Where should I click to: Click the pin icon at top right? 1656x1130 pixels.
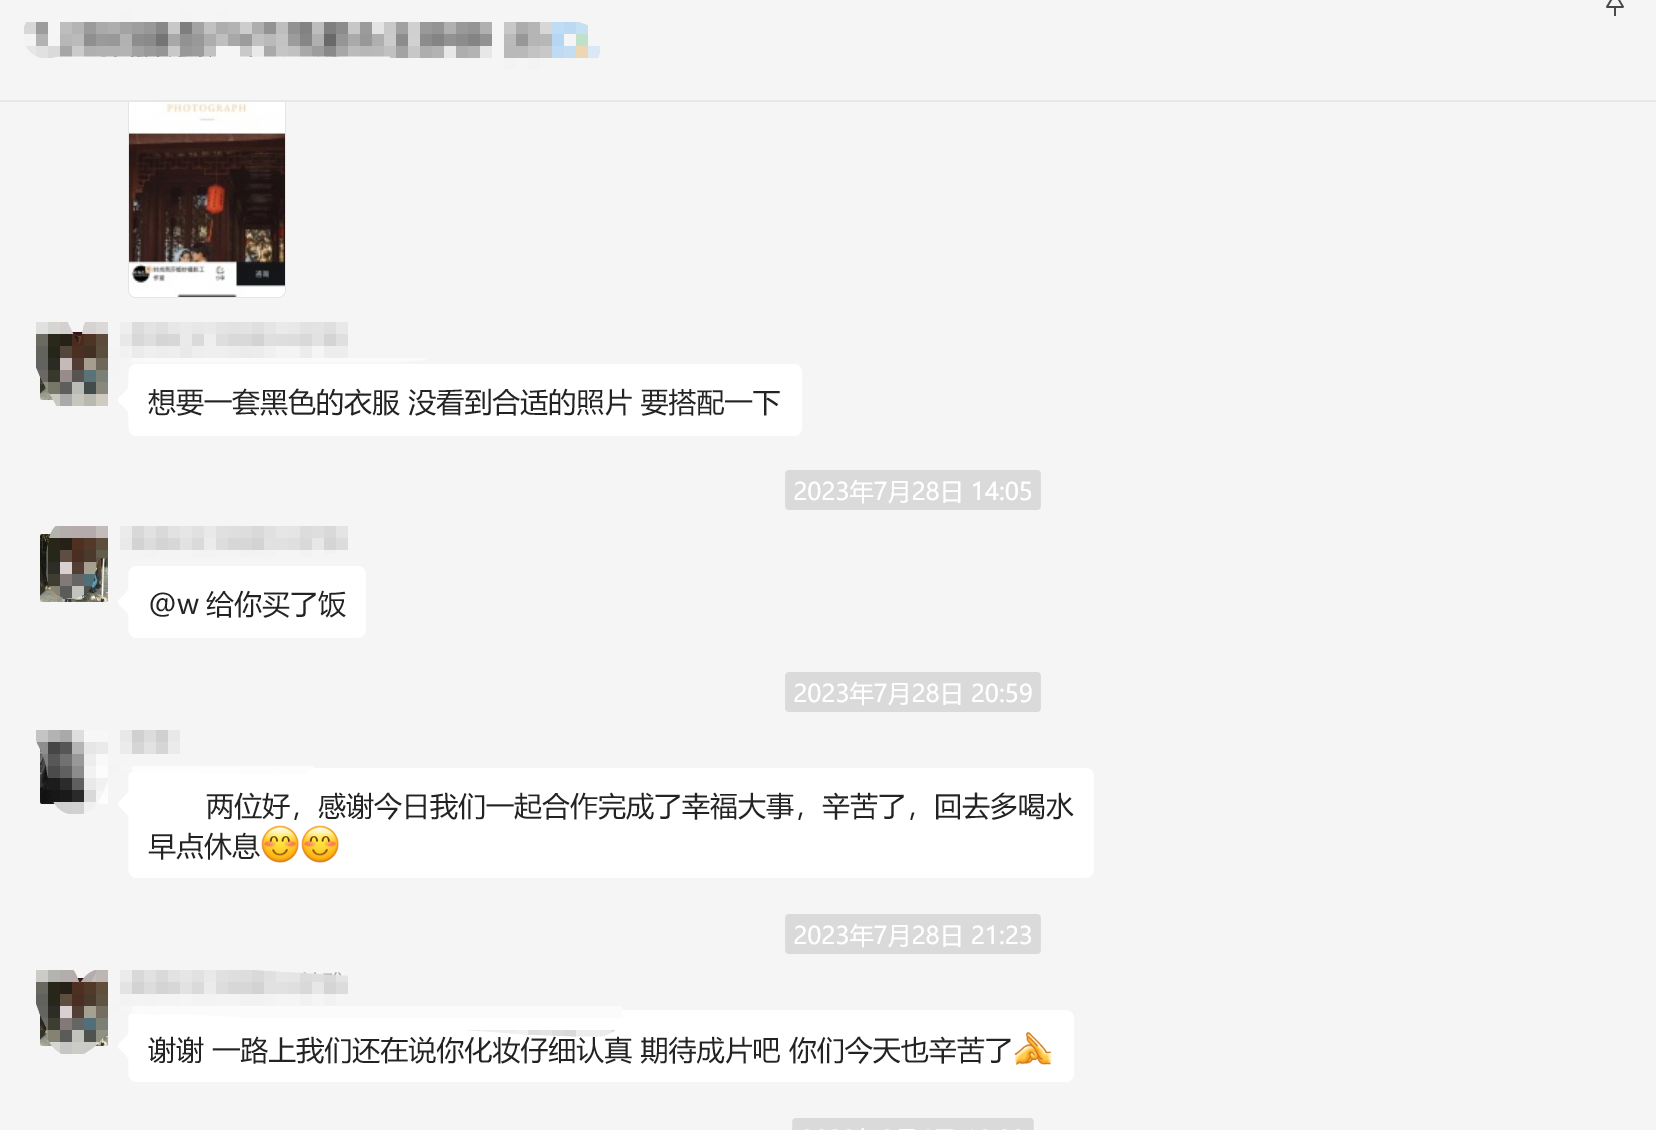point(1614,7)
